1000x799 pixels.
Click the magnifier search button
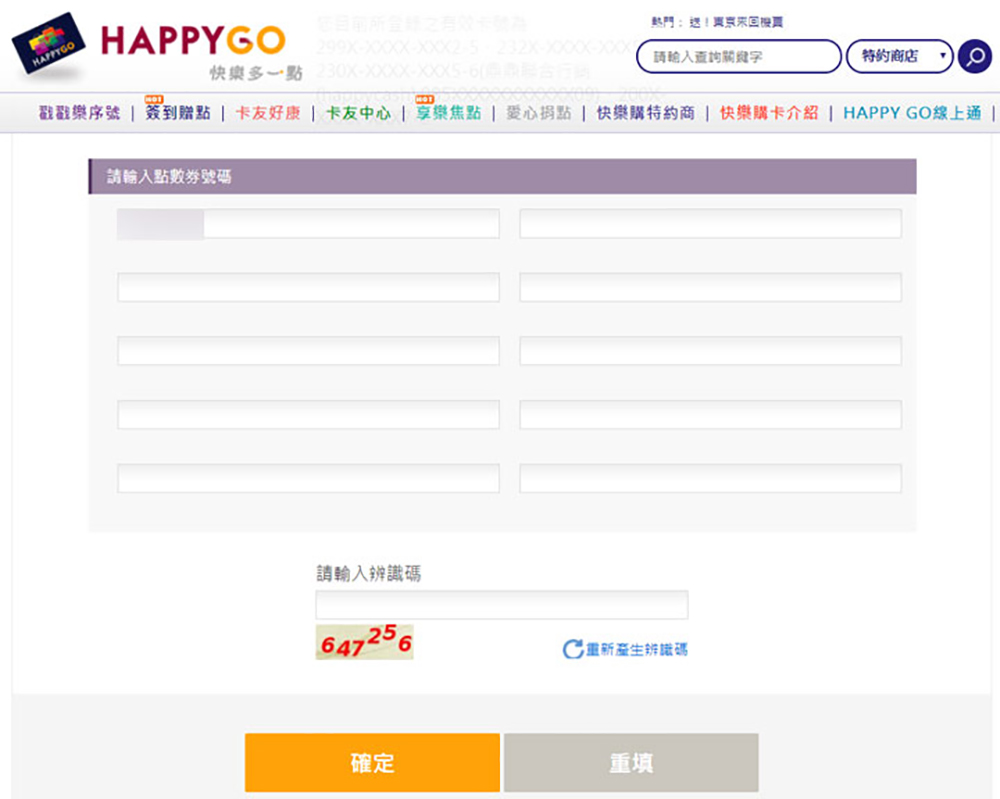[x=974, y=57]
